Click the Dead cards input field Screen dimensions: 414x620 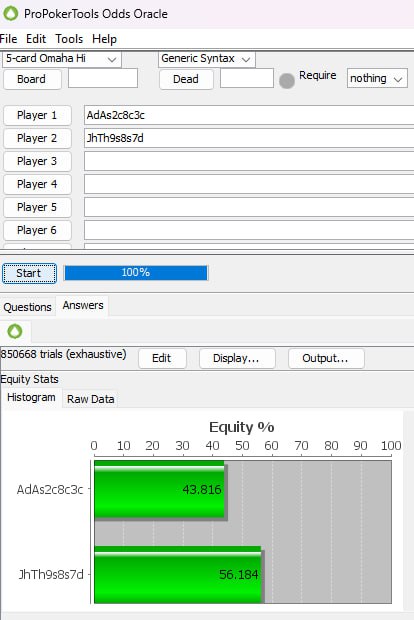coord(247,78)
